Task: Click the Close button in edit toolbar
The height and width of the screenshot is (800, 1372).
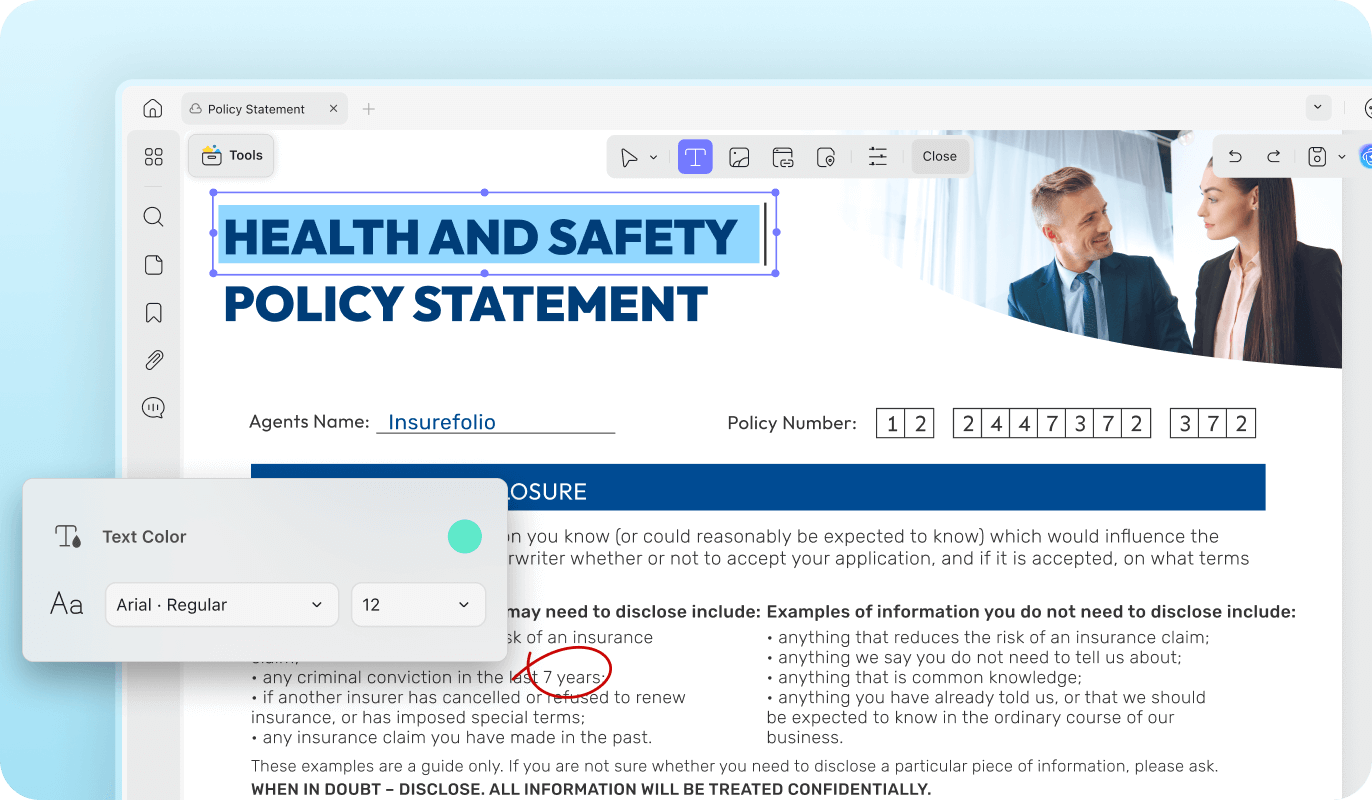Action: pyautogui.click(x=939, y=156)
